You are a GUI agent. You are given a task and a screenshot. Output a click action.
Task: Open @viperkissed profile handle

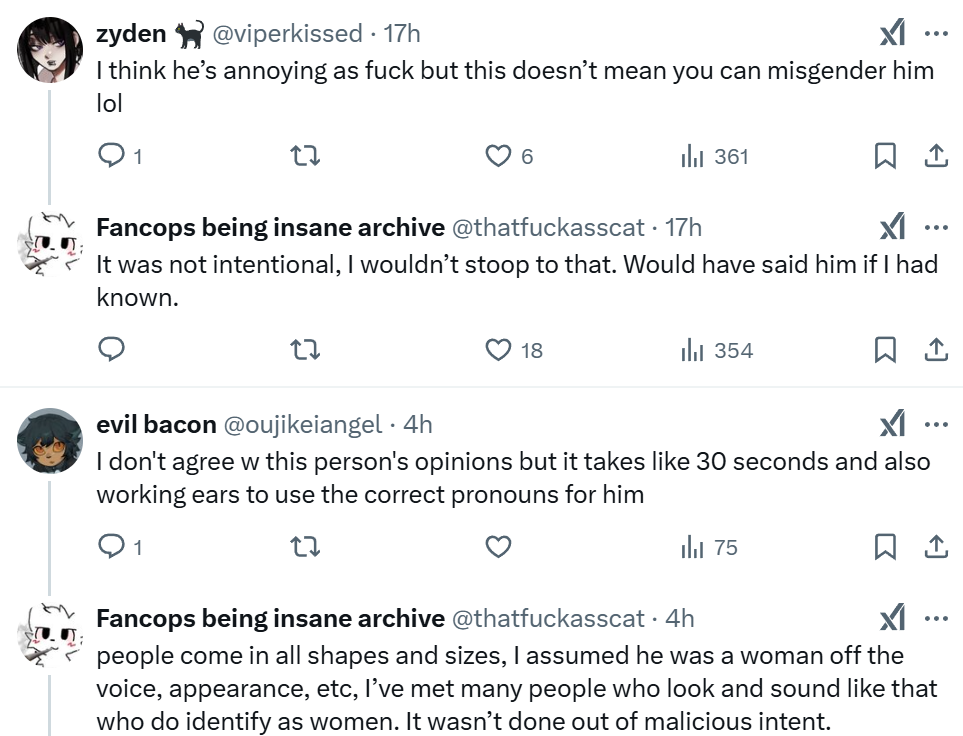point(288,34)
